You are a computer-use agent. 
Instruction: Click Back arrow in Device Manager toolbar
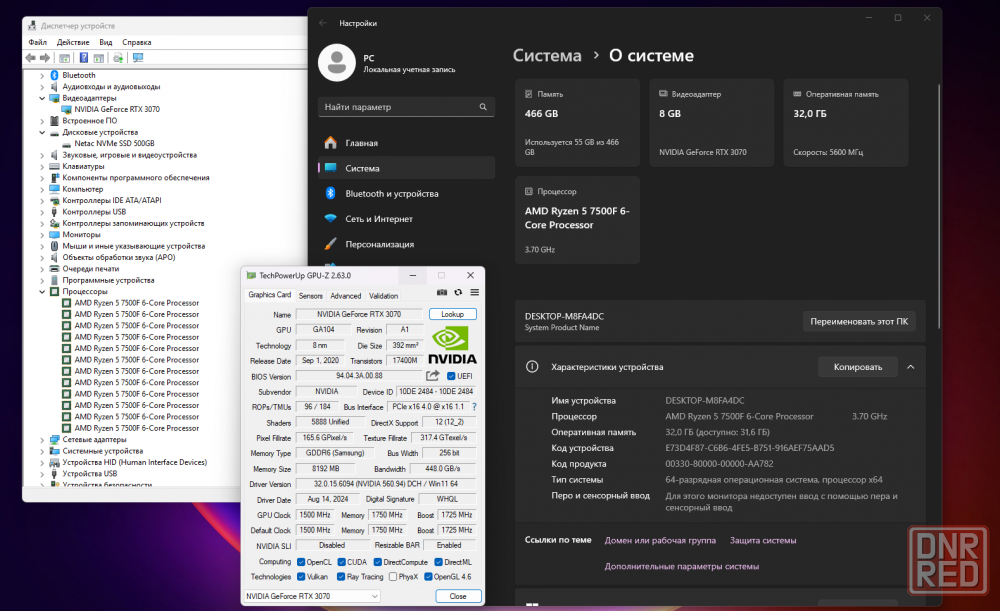[30, 58]
